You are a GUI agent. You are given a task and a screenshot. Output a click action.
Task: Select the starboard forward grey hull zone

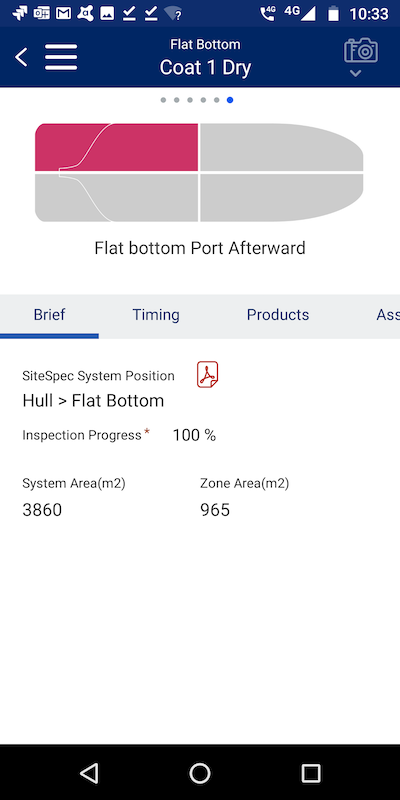pyautogui.click(x=281, y=198)
